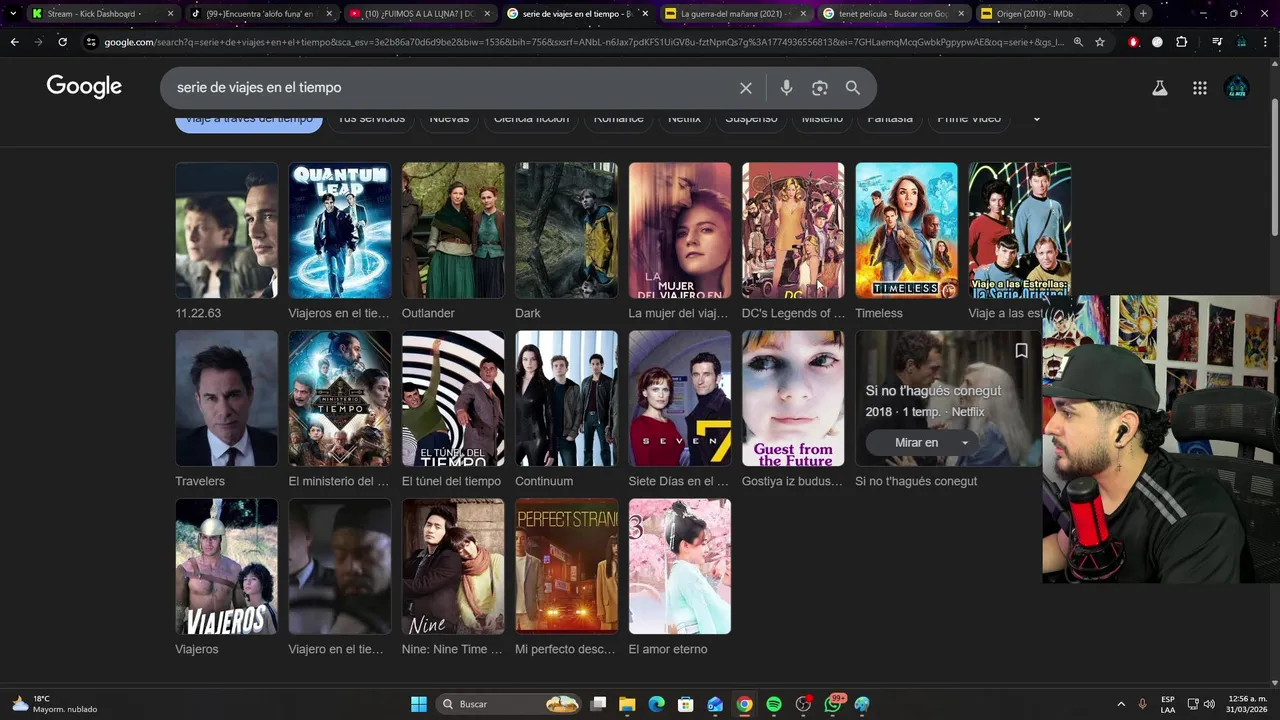This screenshot has width=1280, height=720.
Task: Open the Google apps grid
Action: 1200,88
